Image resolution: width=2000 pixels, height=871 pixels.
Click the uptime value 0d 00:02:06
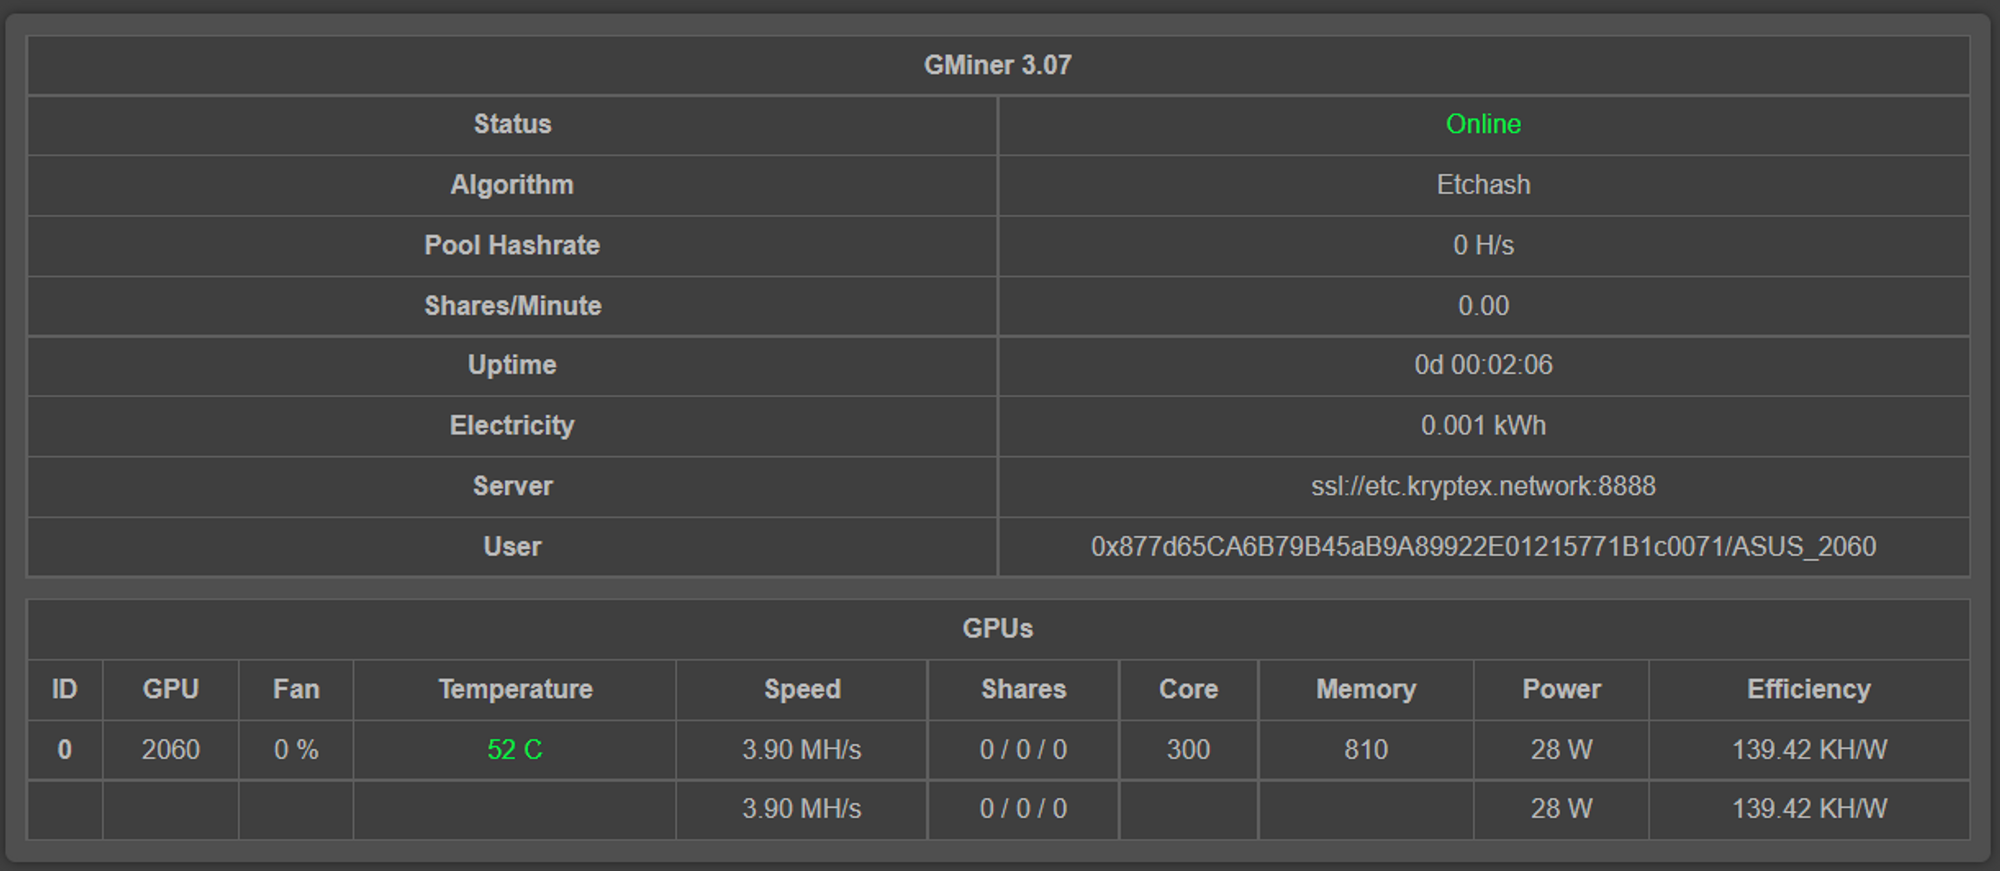[1483, 365]
